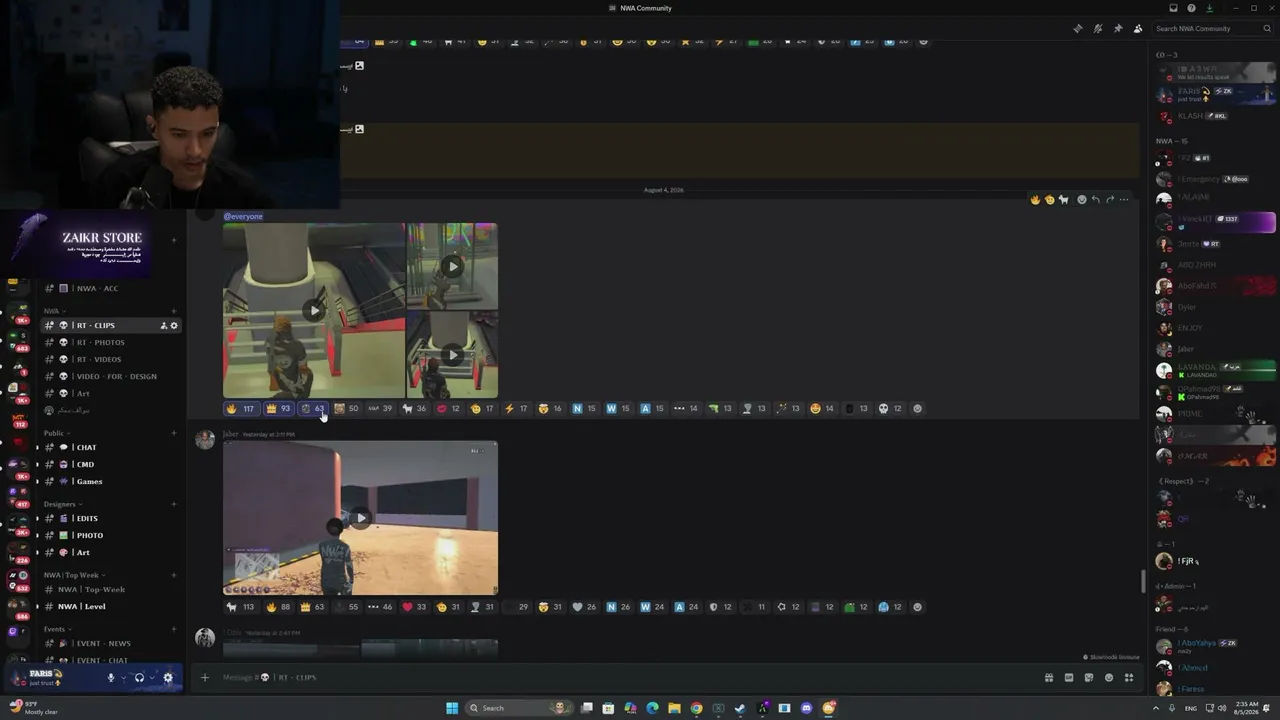The height and width of the screenshot is (720, 1280).
Task: Open the help icon in title bar
Action: [1191, 8]
